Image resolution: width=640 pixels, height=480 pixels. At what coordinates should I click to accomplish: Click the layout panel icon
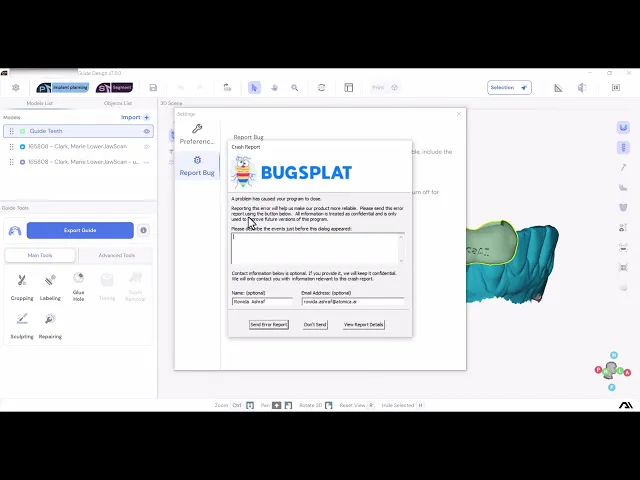pos(349,88)
